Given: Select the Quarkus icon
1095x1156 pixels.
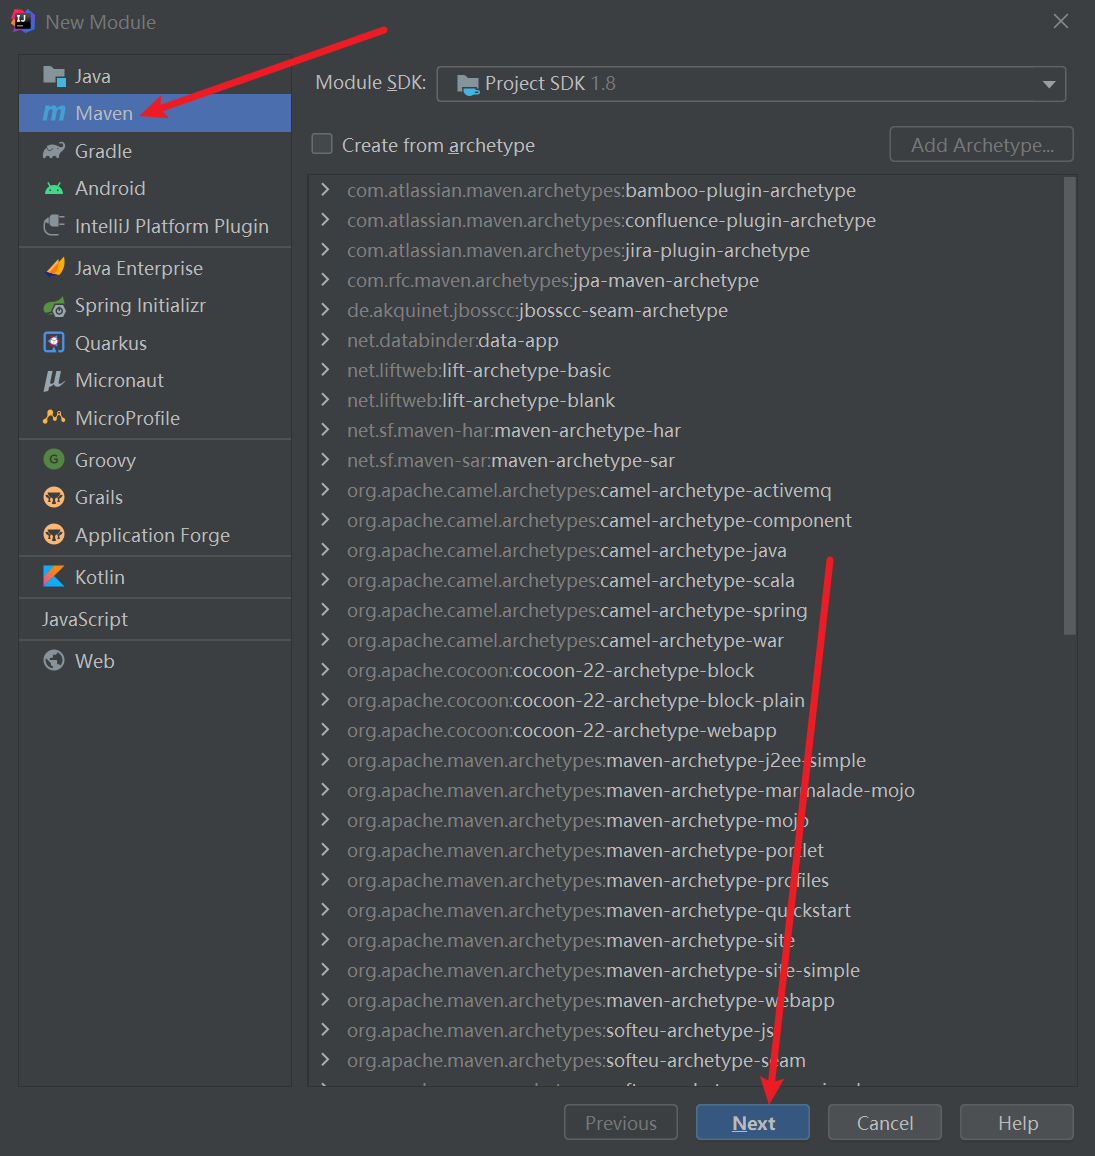Looking at the screenshot, I should pyautogui.click(x=54, y=343).
